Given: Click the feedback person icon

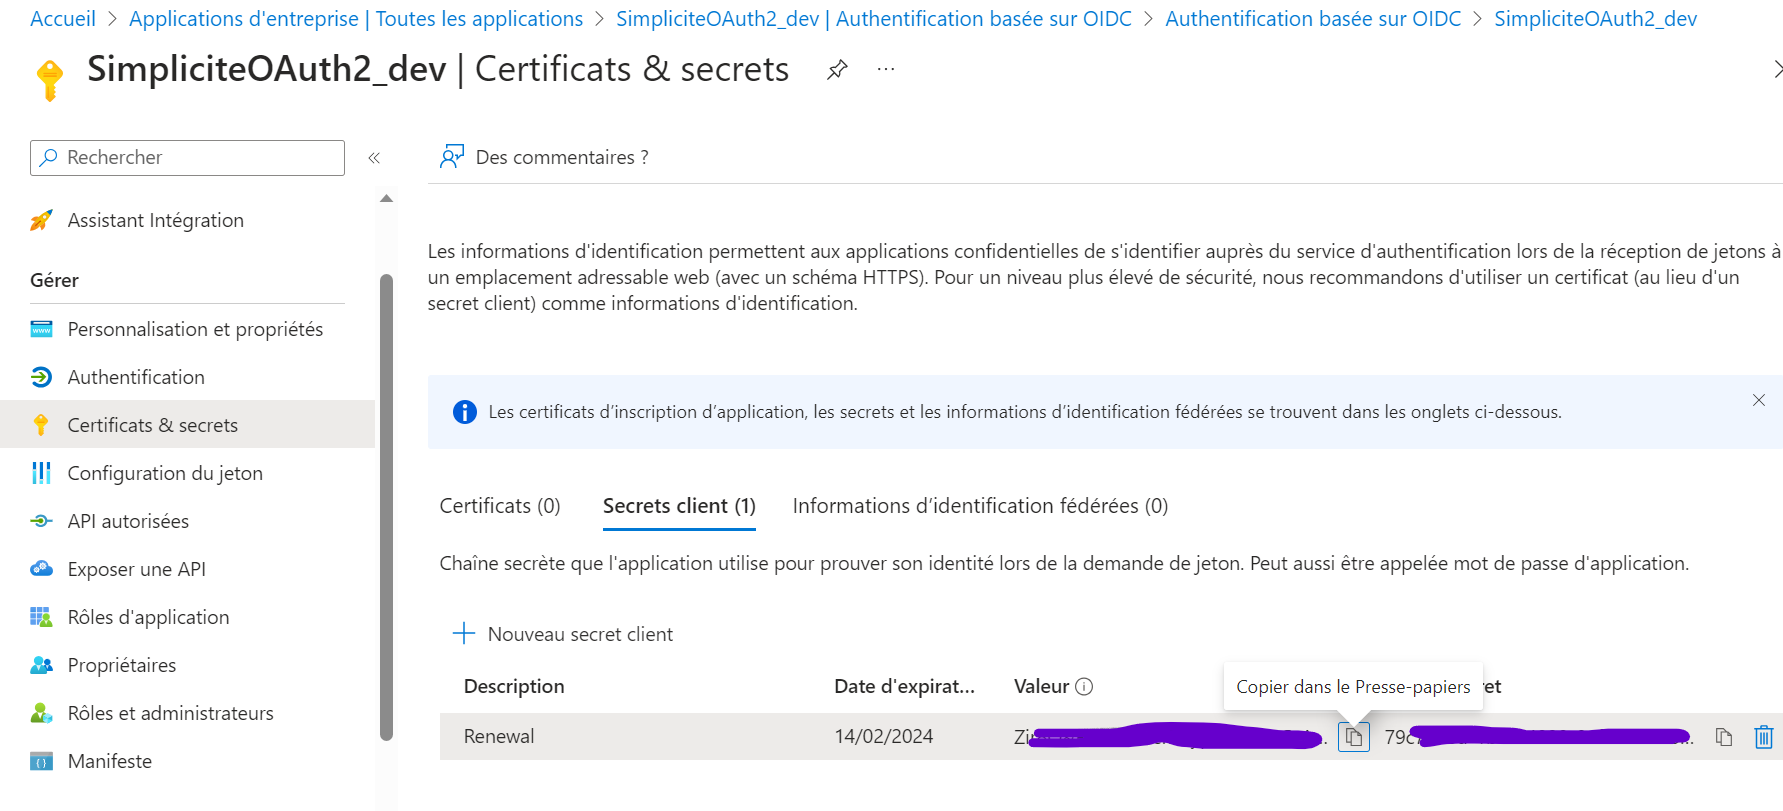Looking at the screenshot, I should [x=452, y=156].
